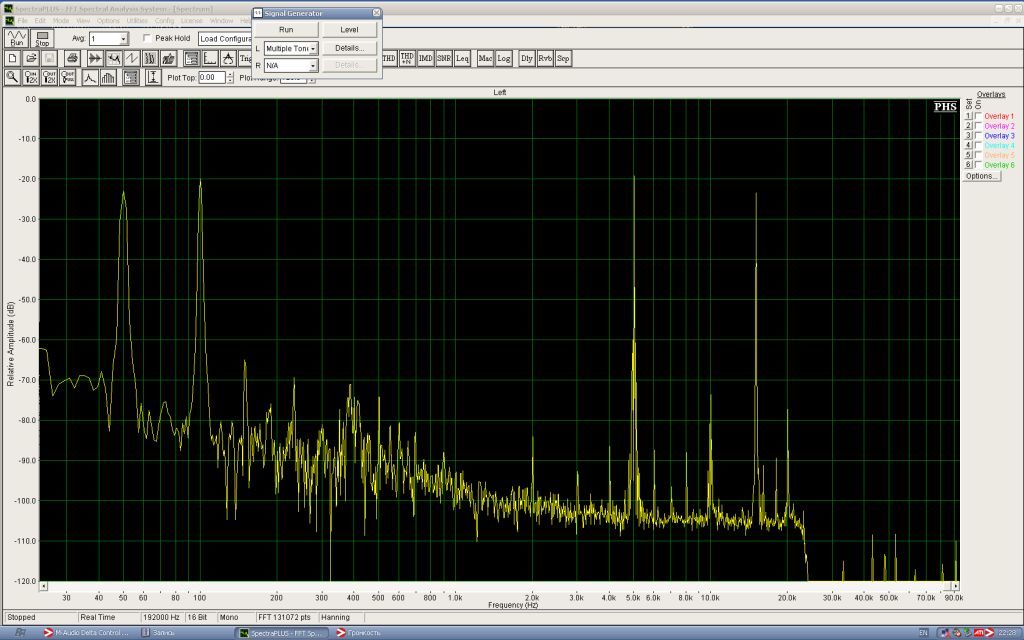
Task: Click Set button 1 for overlays
Action: pos(969,116)
